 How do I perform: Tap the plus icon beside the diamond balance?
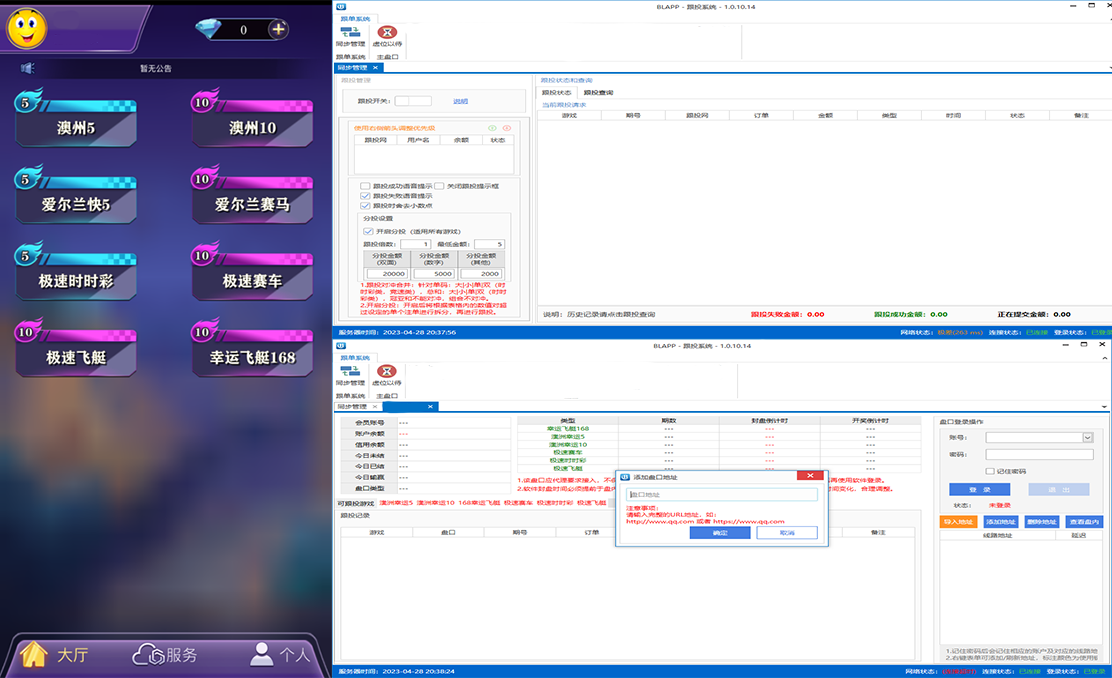click(279, 29)
